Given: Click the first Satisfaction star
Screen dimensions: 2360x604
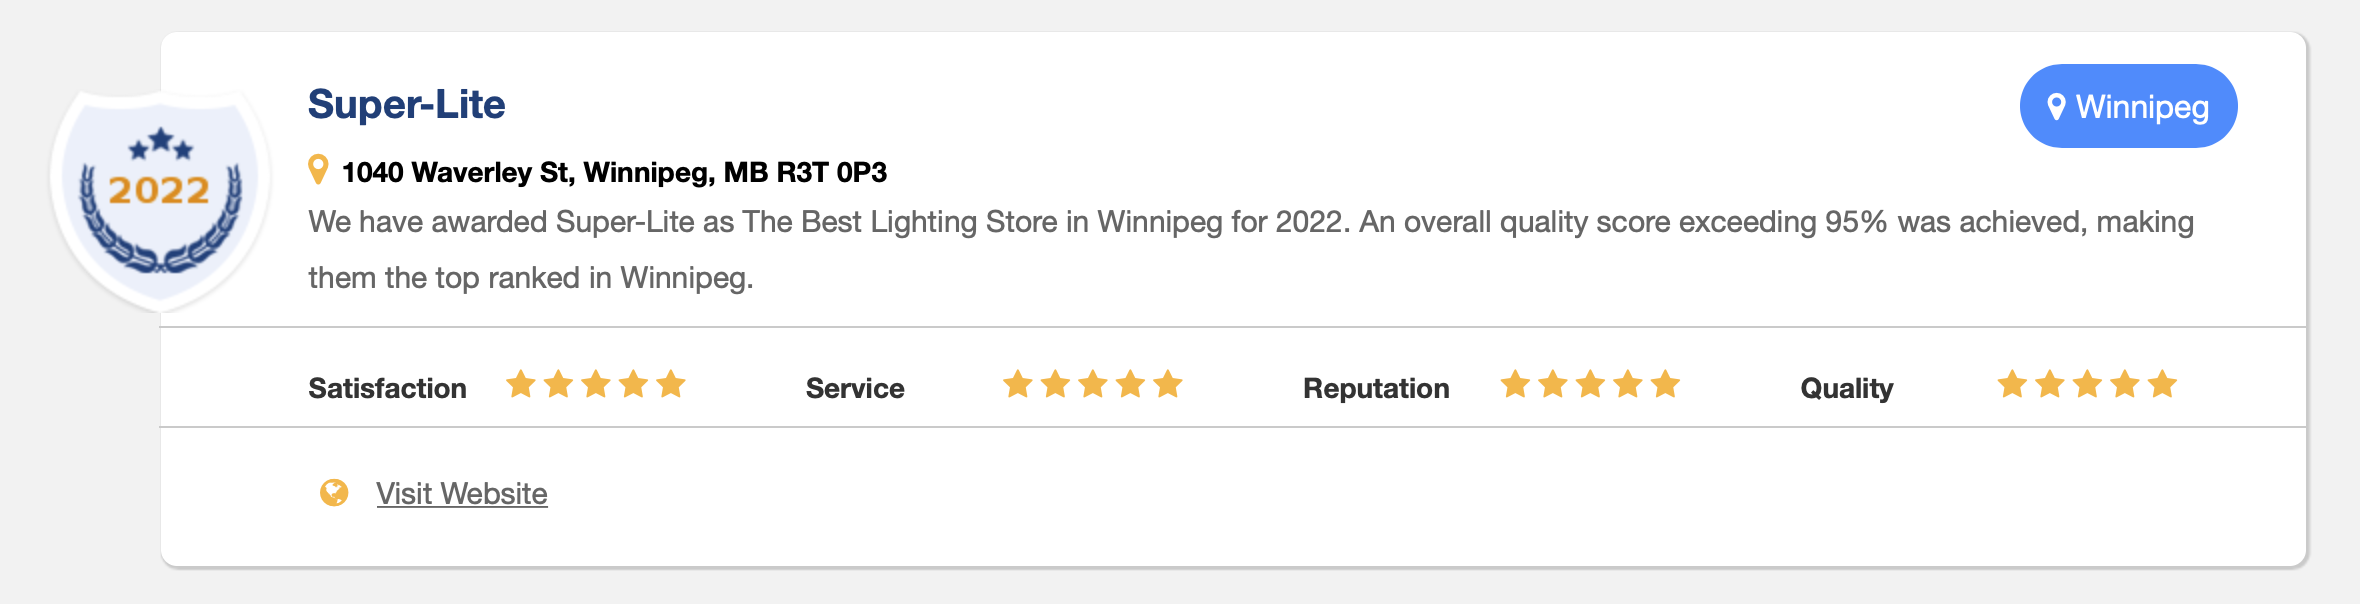Looking at the screenshot, I should point(521,384).
